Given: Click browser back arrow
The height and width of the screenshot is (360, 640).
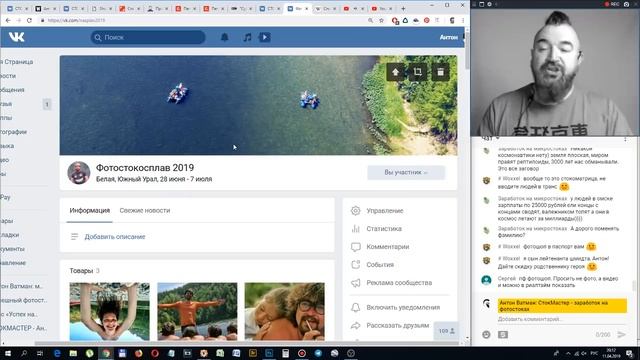Looking at the screenshot, I should 8,20.
